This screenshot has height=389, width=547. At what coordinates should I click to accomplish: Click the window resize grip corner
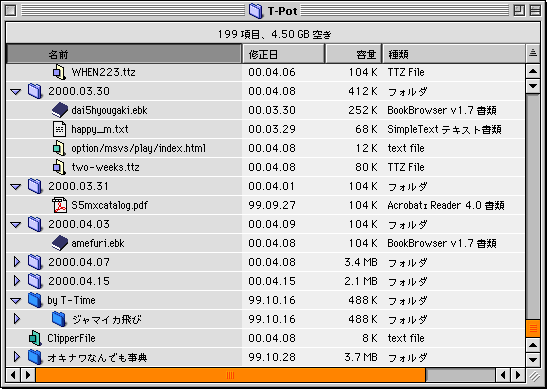tap(533, 376)
